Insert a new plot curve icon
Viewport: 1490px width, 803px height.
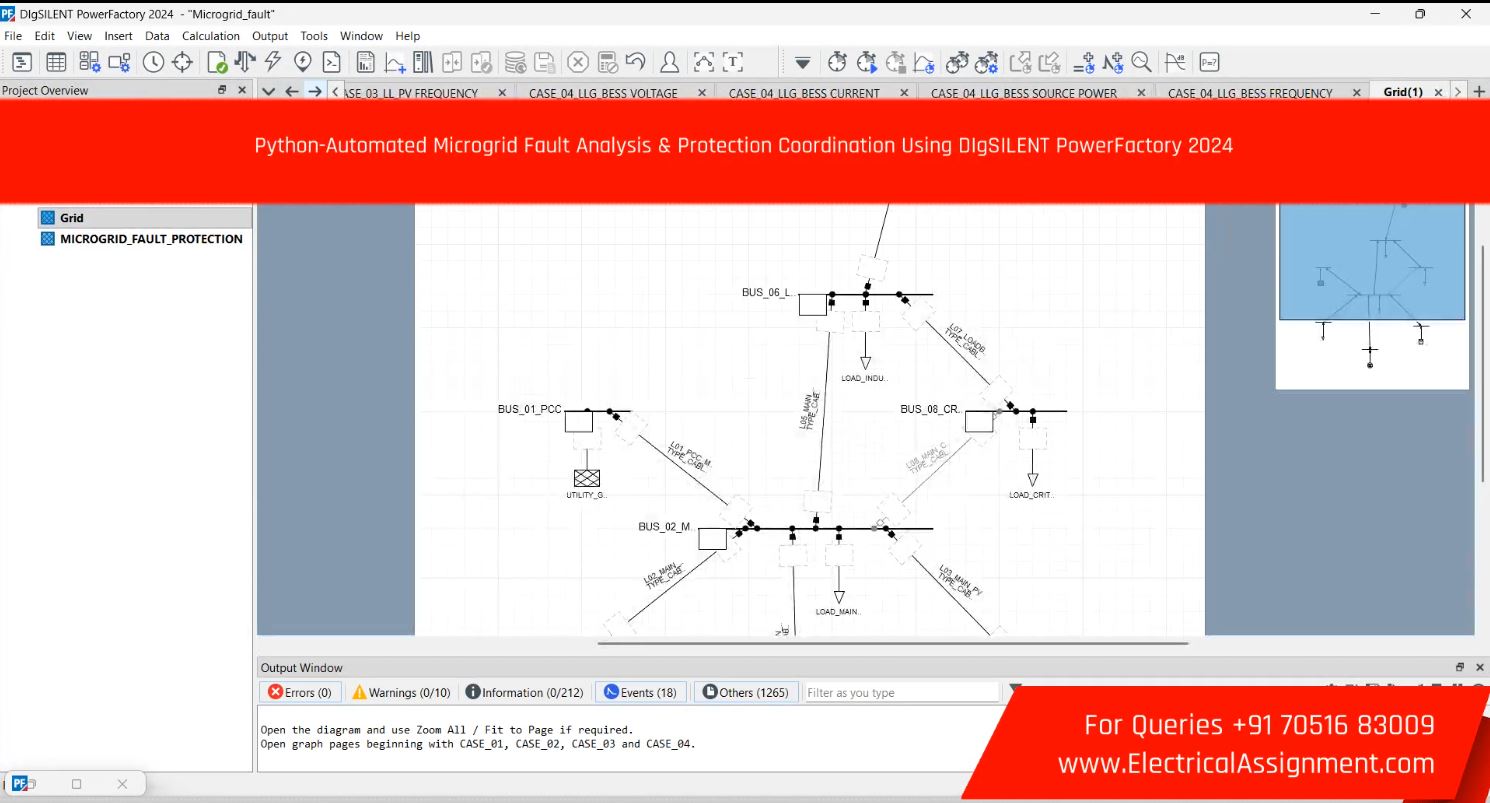[396, 62]
